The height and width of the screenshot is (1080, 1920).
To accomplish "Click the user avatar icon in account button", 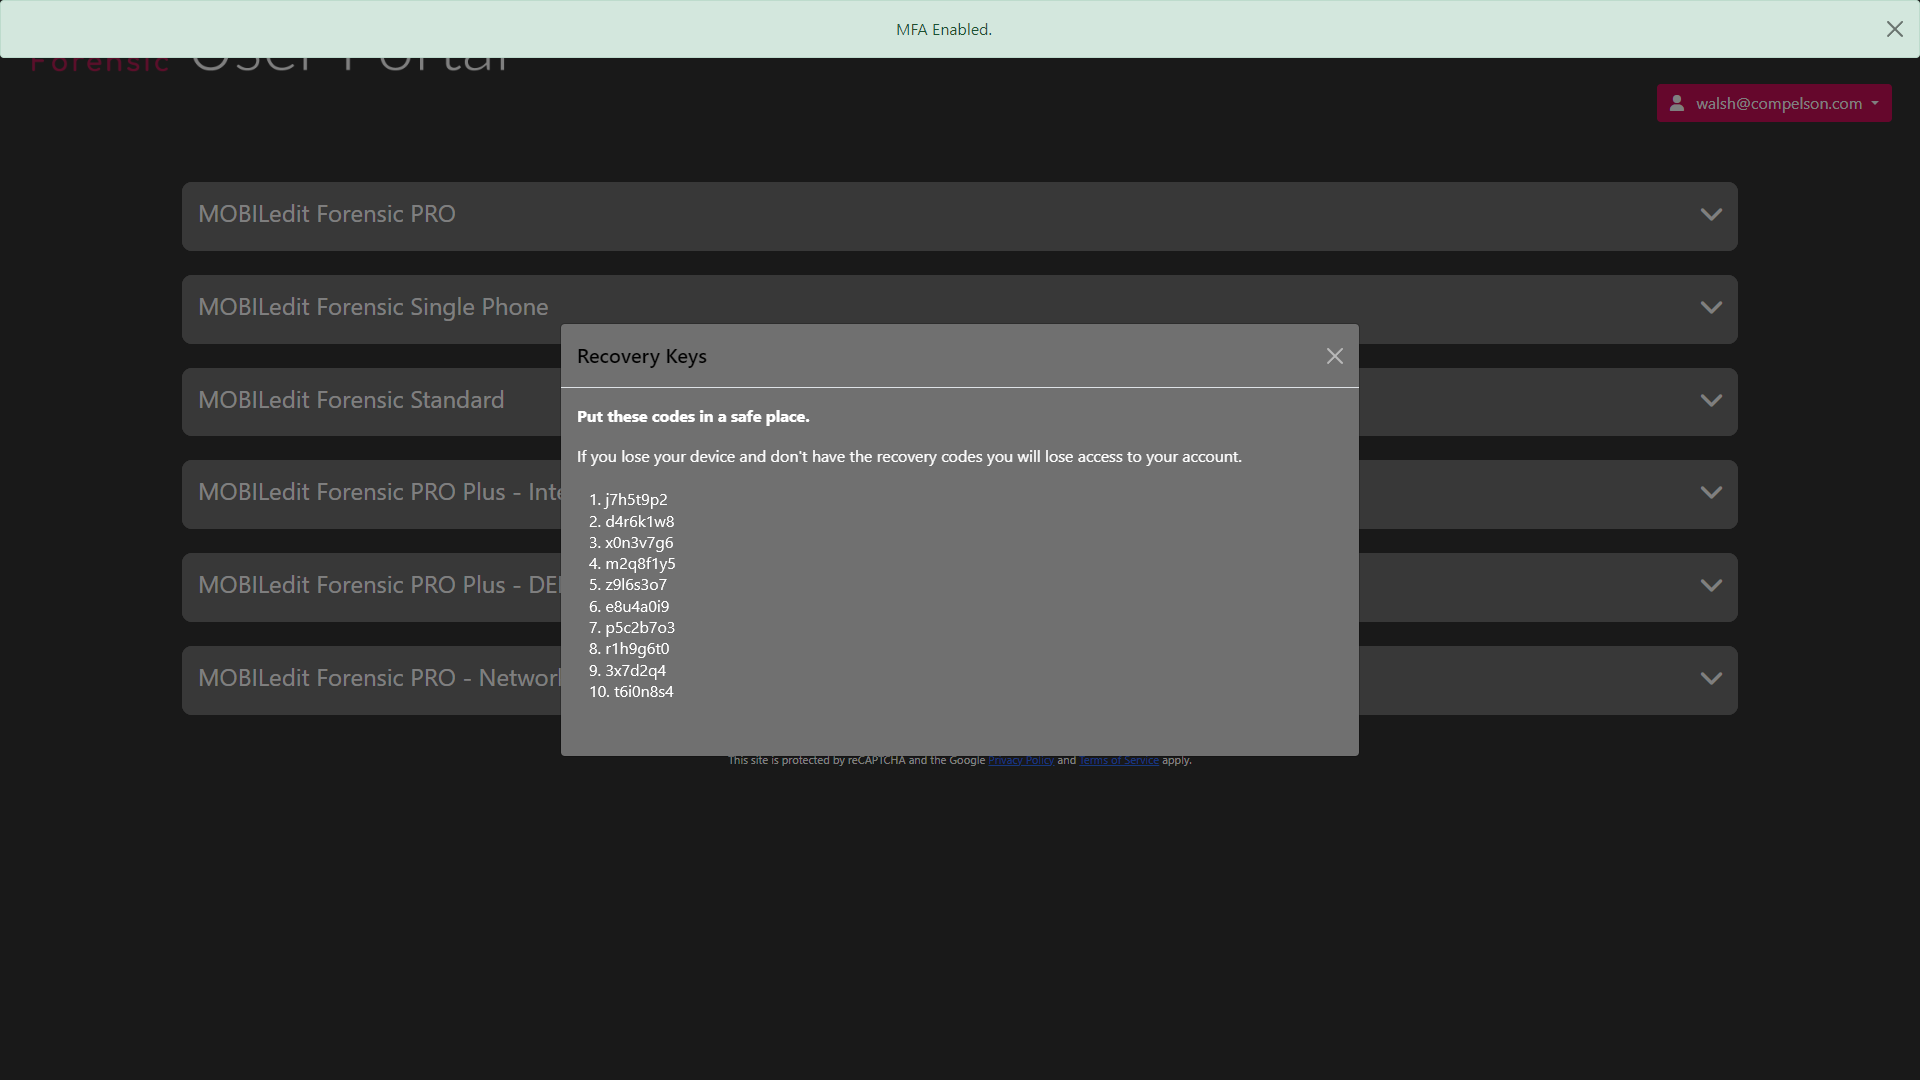I will [x=1677, y=103].
